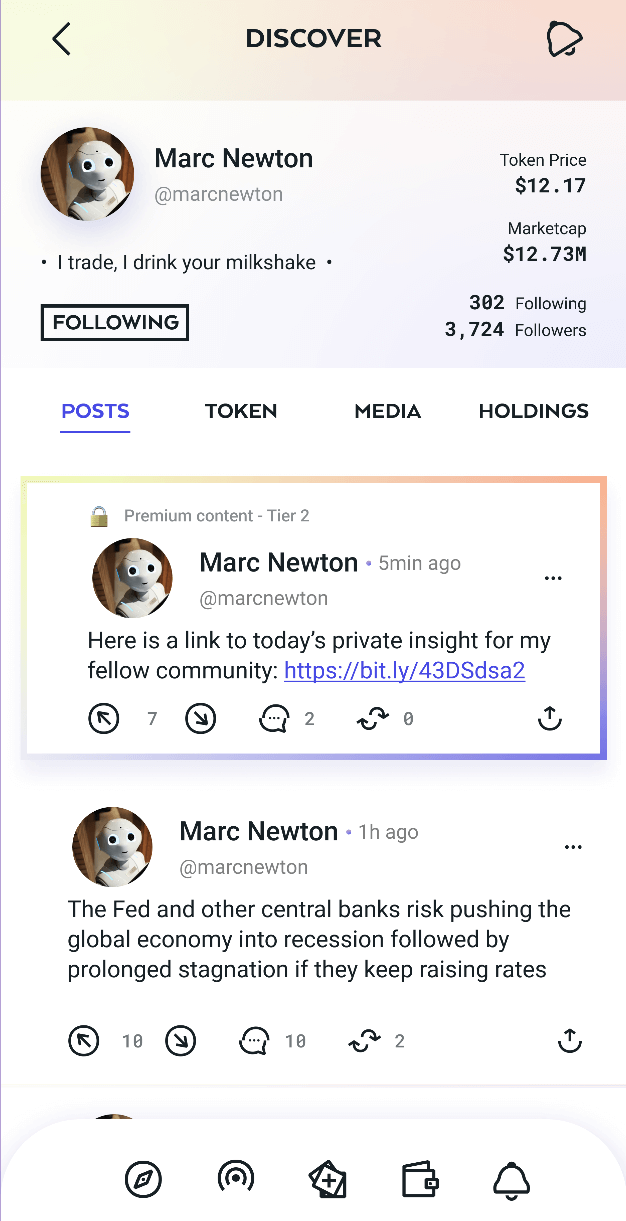The height and width of the screenshot is (1221, 626).
Task: Repost the Fed recession post
Action: 364,1041
